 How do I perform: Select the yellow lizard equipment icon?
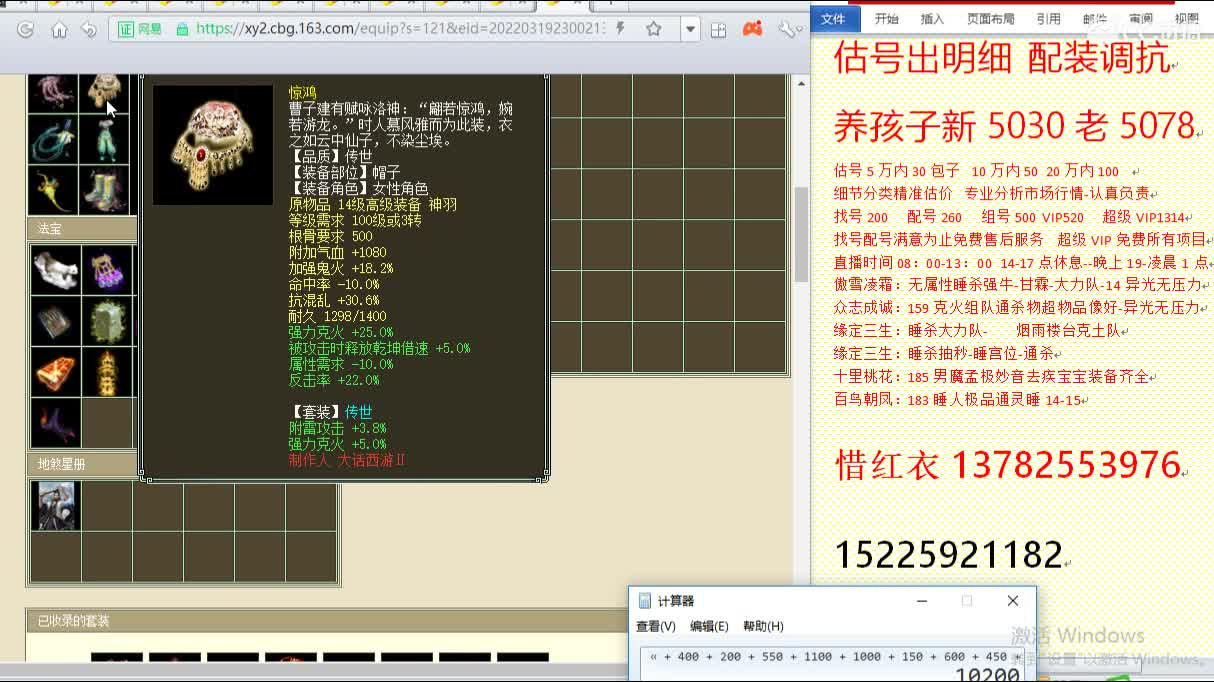pos(53,190)
